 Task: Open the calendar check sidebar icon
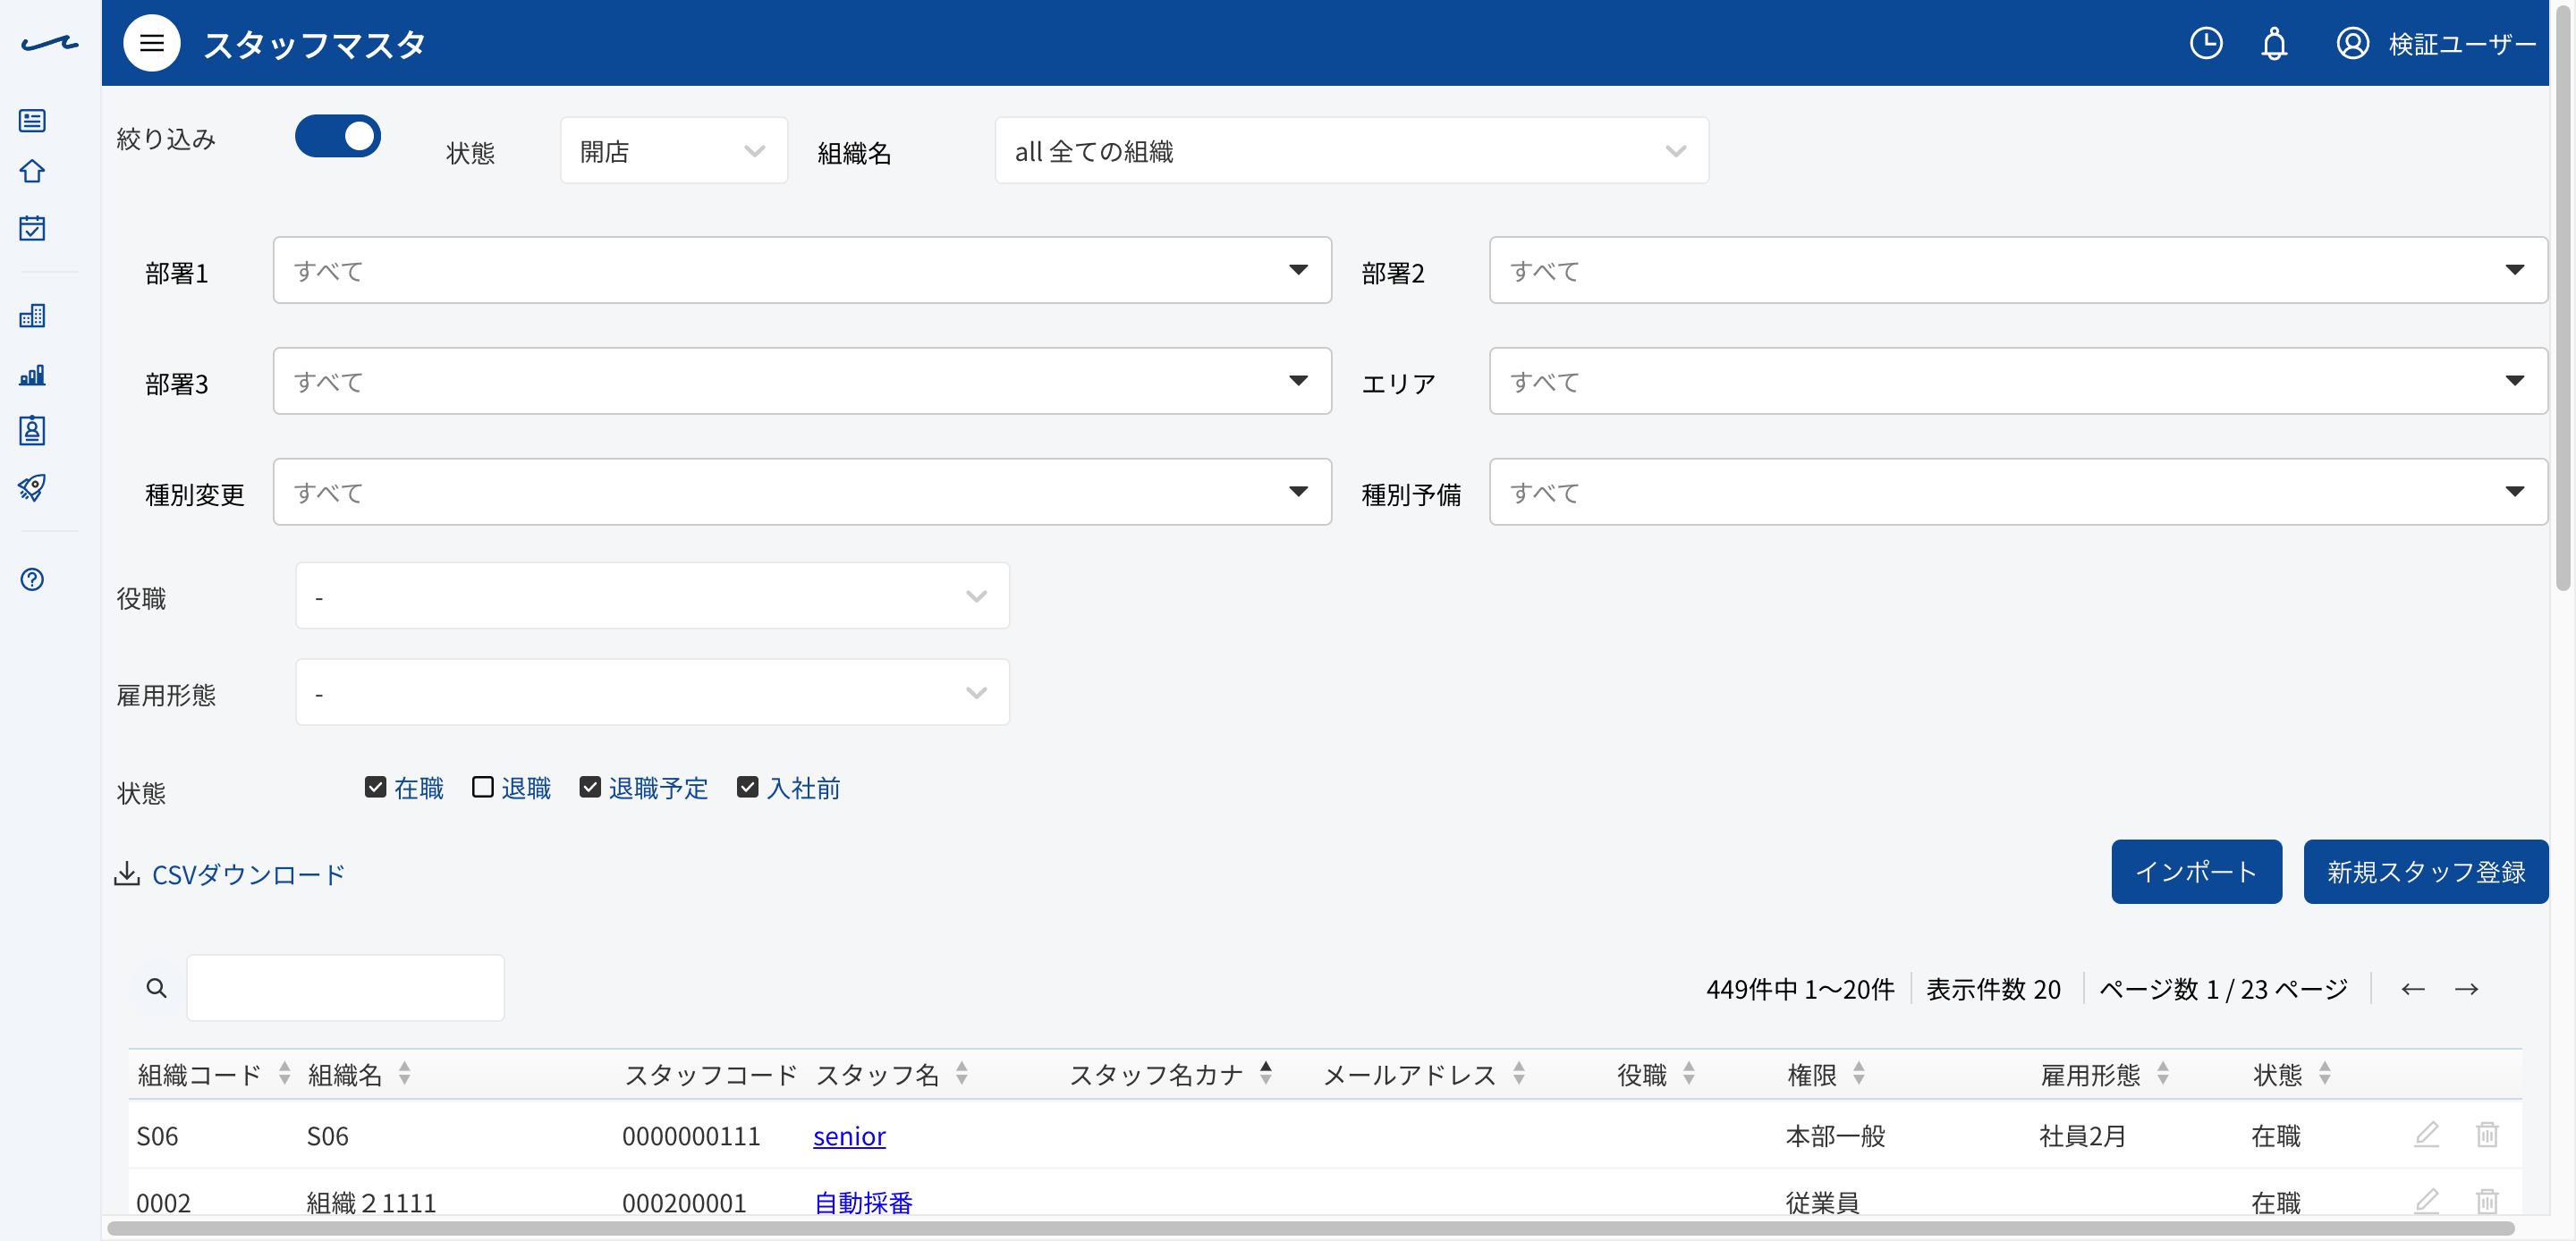pos(32,228)
